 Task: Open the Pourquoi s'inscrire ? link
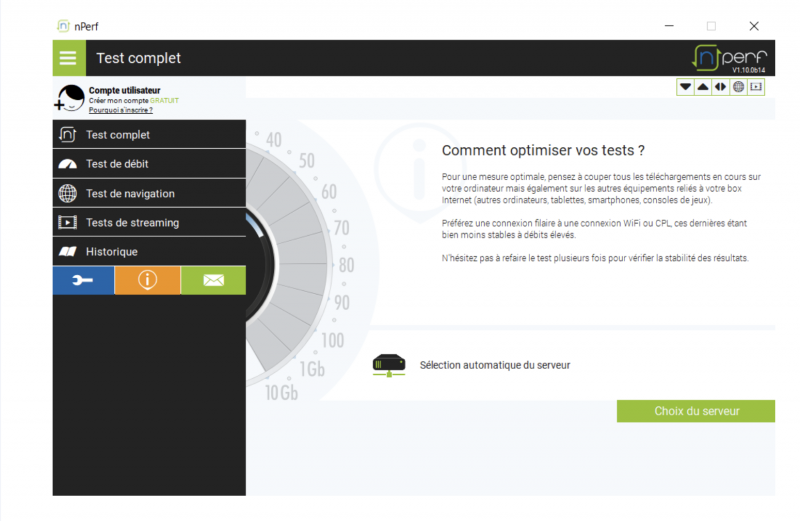120,110
